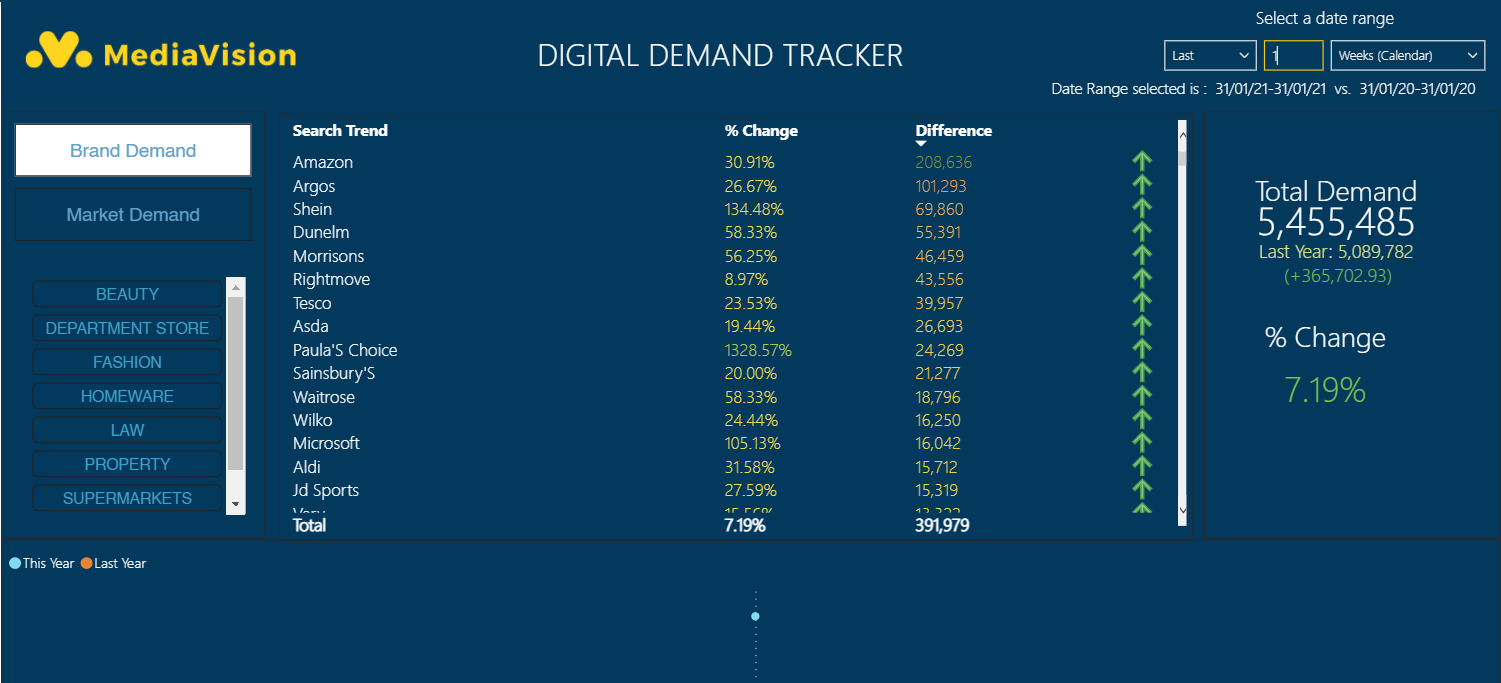This screenshot has width=1501, height=683.
Task: Sort table by the Difference column header
Action: (x=954, y=131)
